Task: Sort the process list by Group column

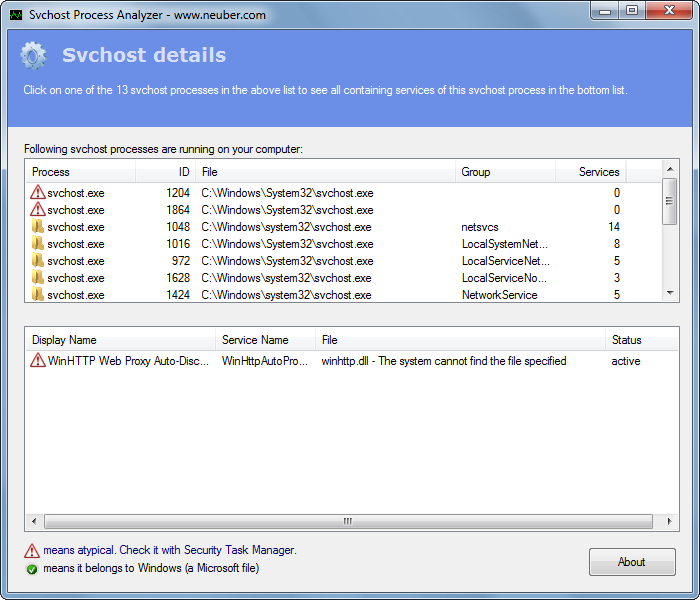Action: 505,172
